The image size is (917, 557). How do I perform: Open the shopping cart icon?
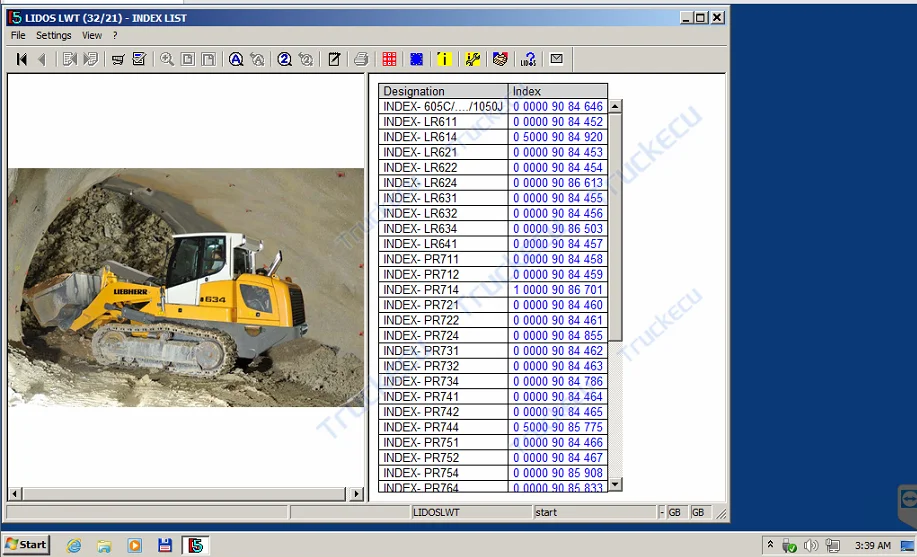(x=118, y=59)
